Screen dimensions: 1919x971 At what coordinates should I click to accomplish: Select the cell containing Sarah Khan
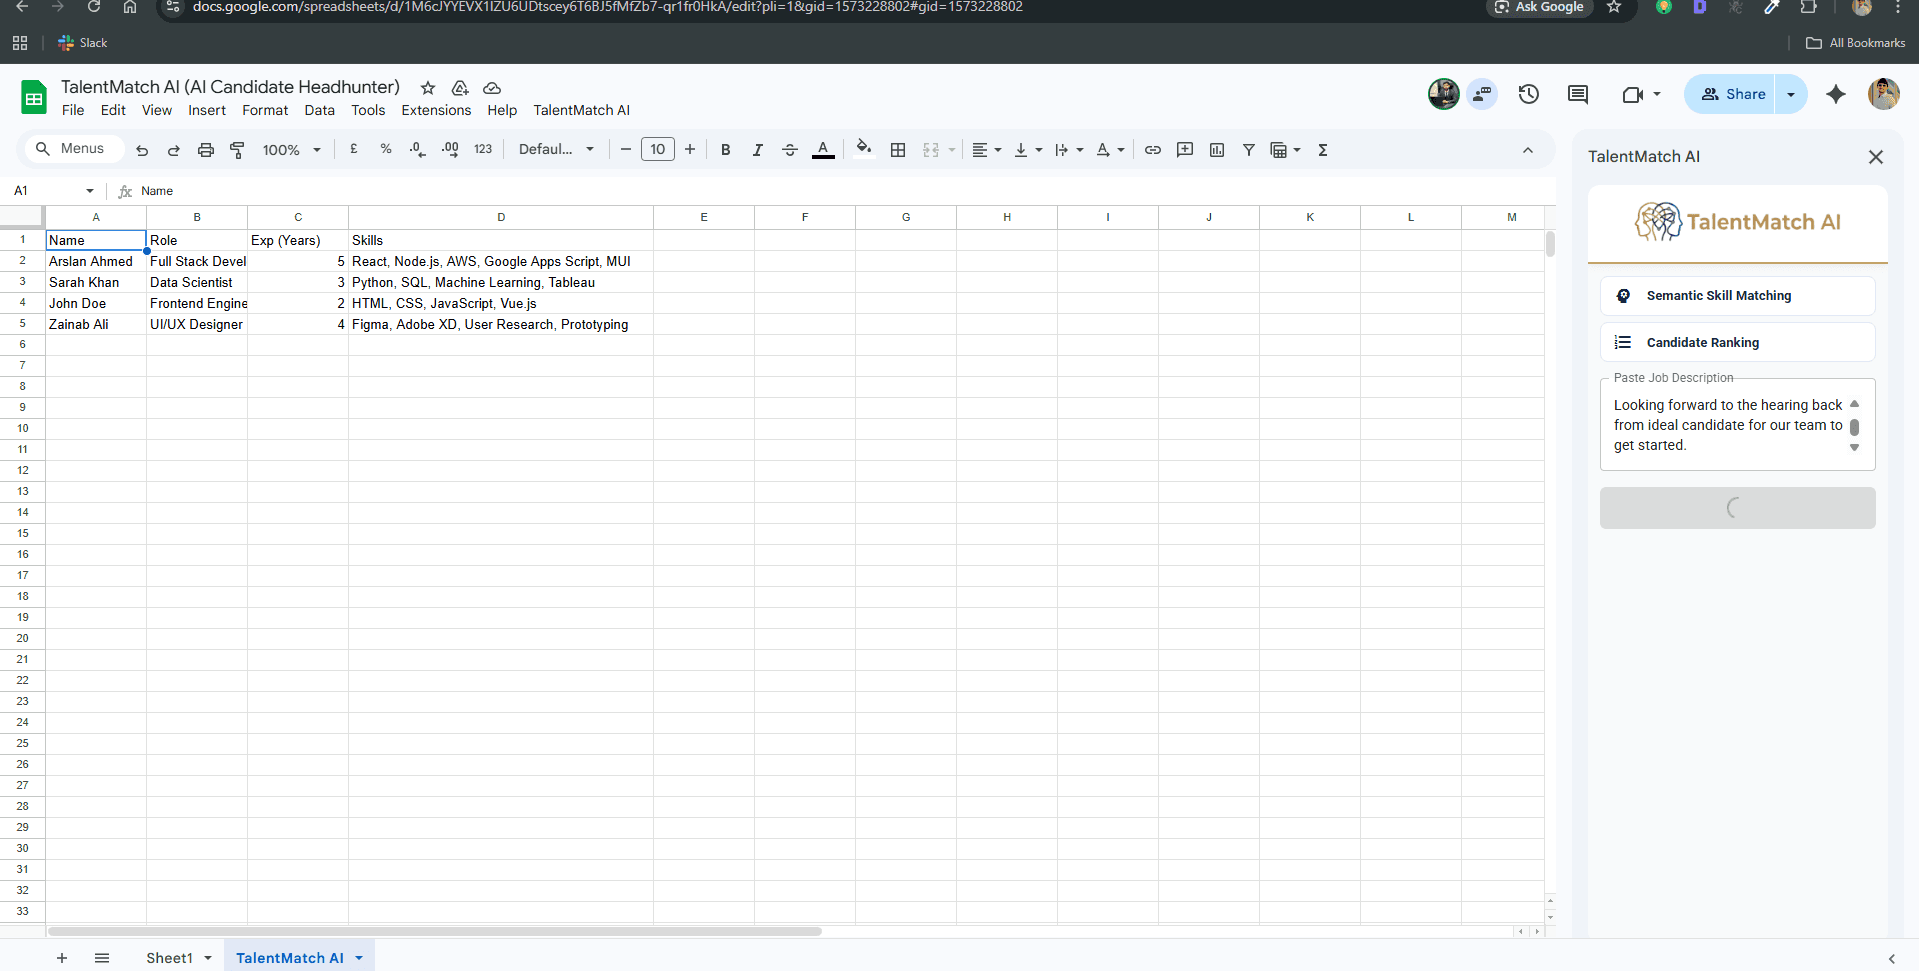point(96,282)
